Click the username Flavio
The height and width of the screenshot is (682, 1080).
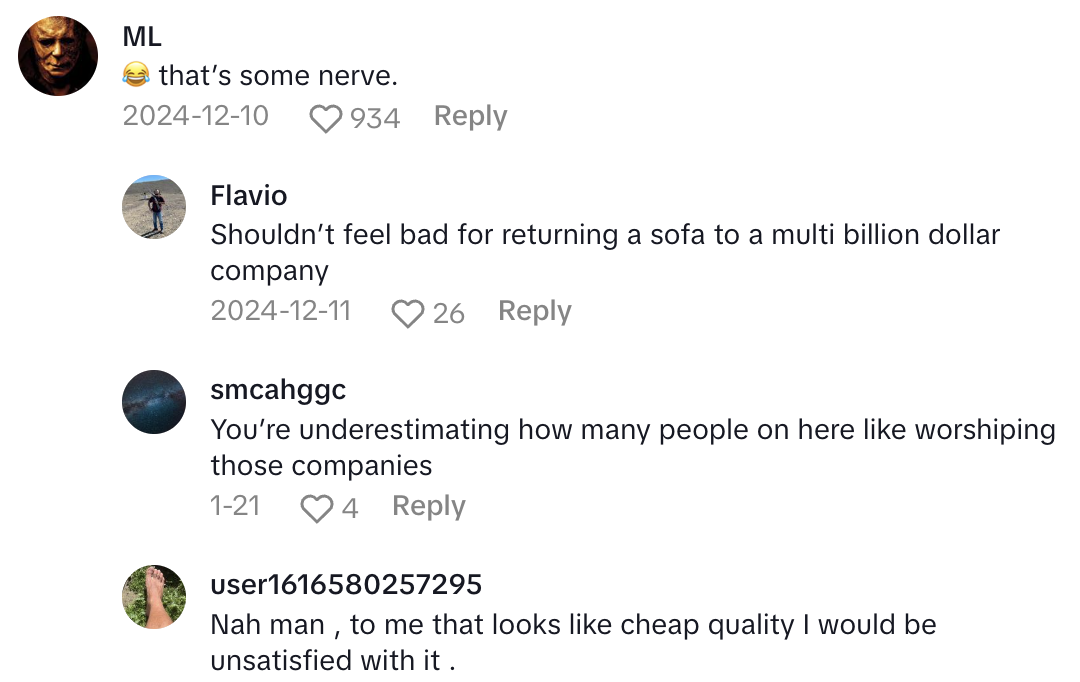pos(249,195)
